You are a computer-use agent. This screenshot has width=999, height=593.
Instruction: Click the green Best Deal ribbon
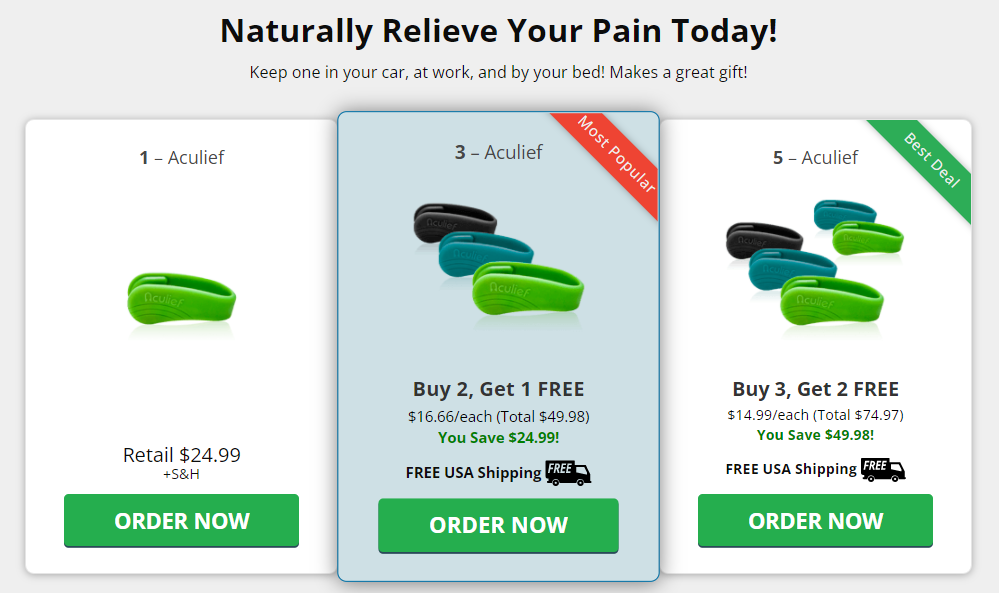pyautogui.click(x=929, y=162)
